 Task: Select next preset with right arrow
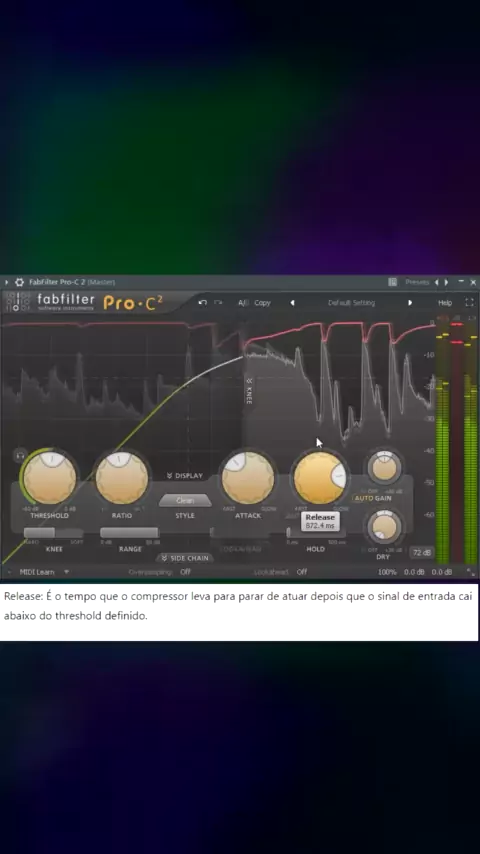[410, 303]
